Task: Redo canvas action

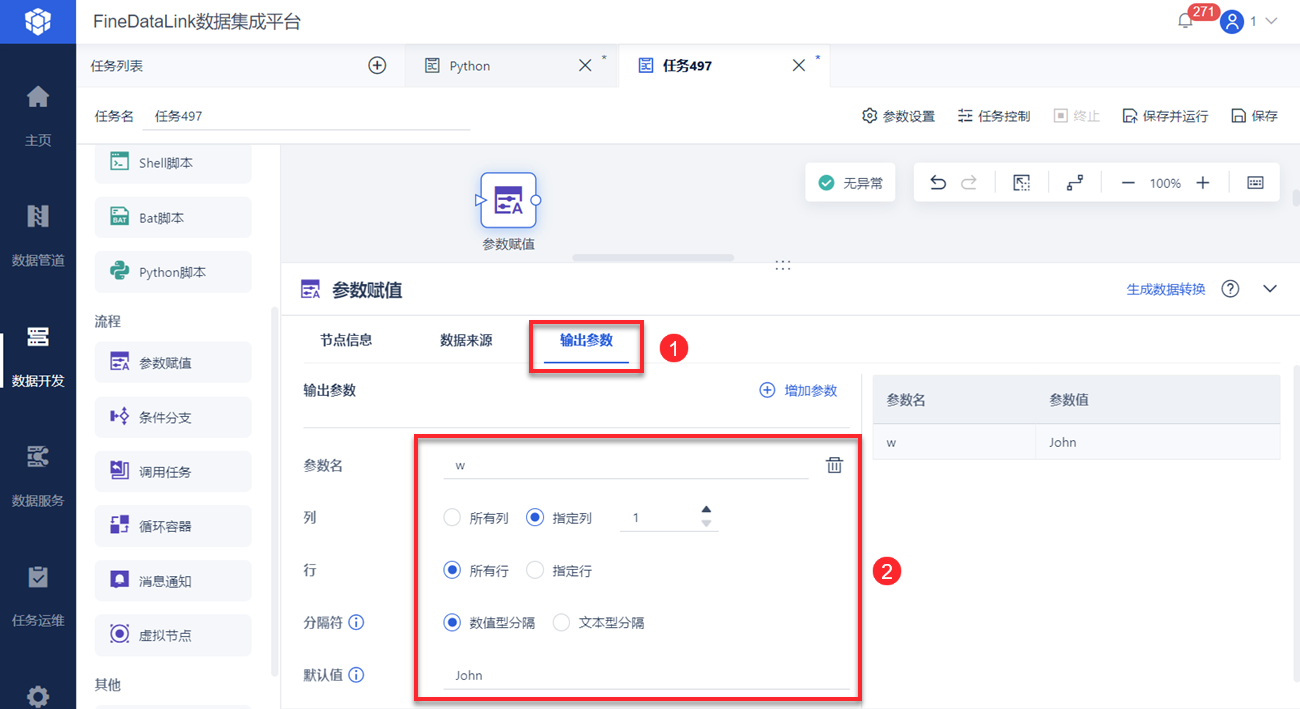Action: pyautogui.click(x=968, y=183)
